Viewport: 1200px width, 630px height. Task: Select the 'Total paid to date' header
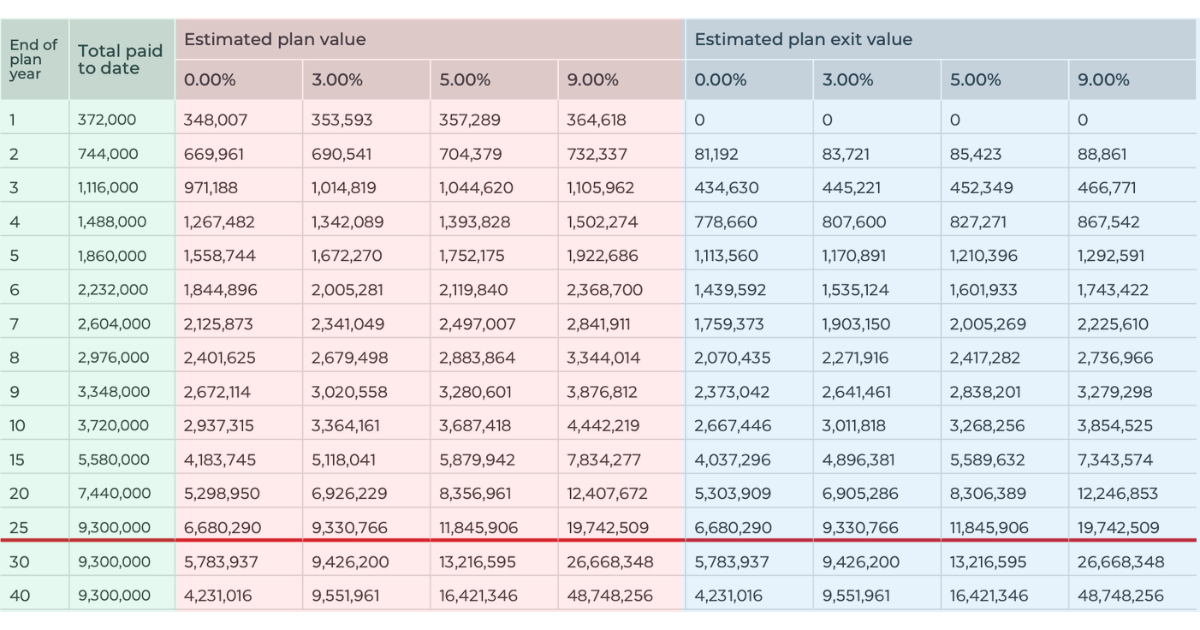tap(119, 60)
